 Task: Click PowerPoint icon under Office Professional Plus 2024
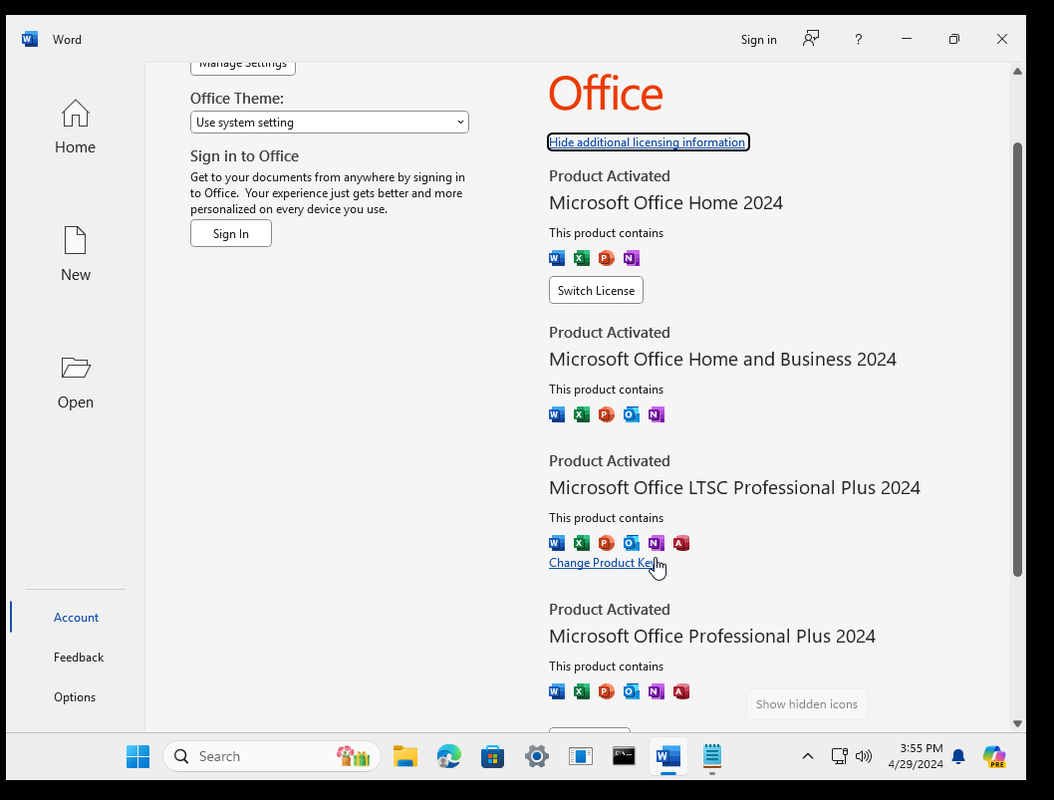click(x=606, y=691)
